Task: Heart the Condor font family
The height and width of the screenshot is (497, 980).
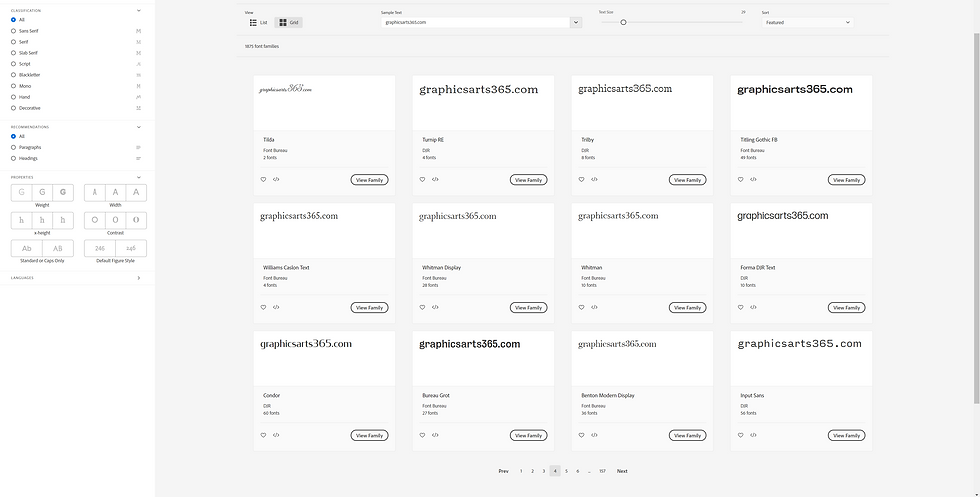Action: point(263,435)
